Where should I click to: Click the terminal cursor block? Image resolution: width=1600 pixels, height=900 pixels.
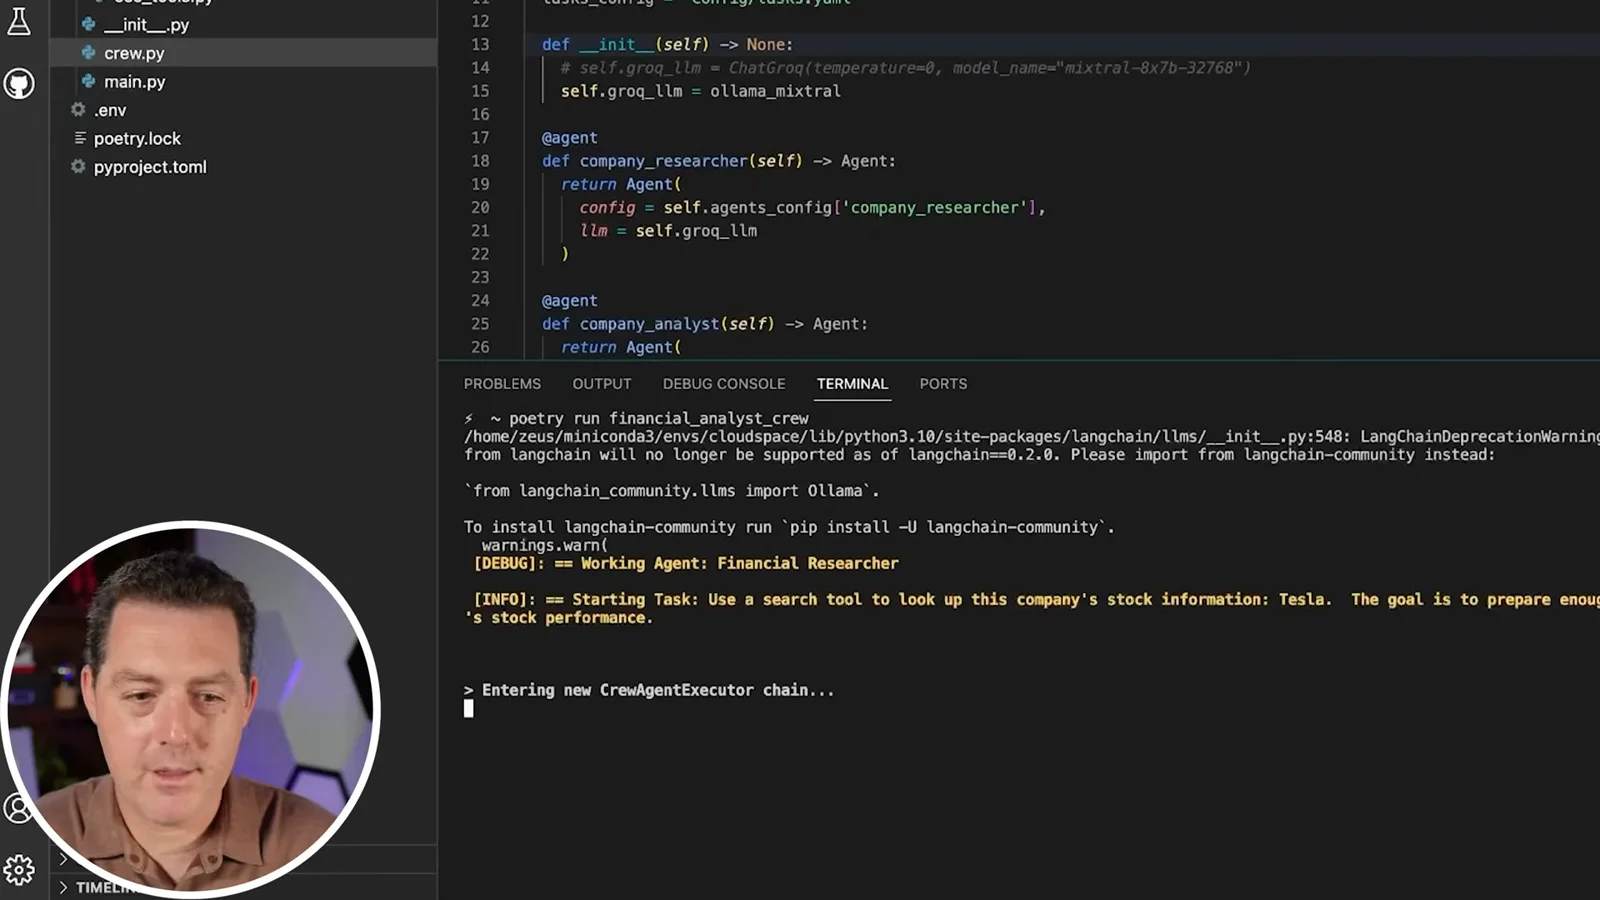coord(468,709)
